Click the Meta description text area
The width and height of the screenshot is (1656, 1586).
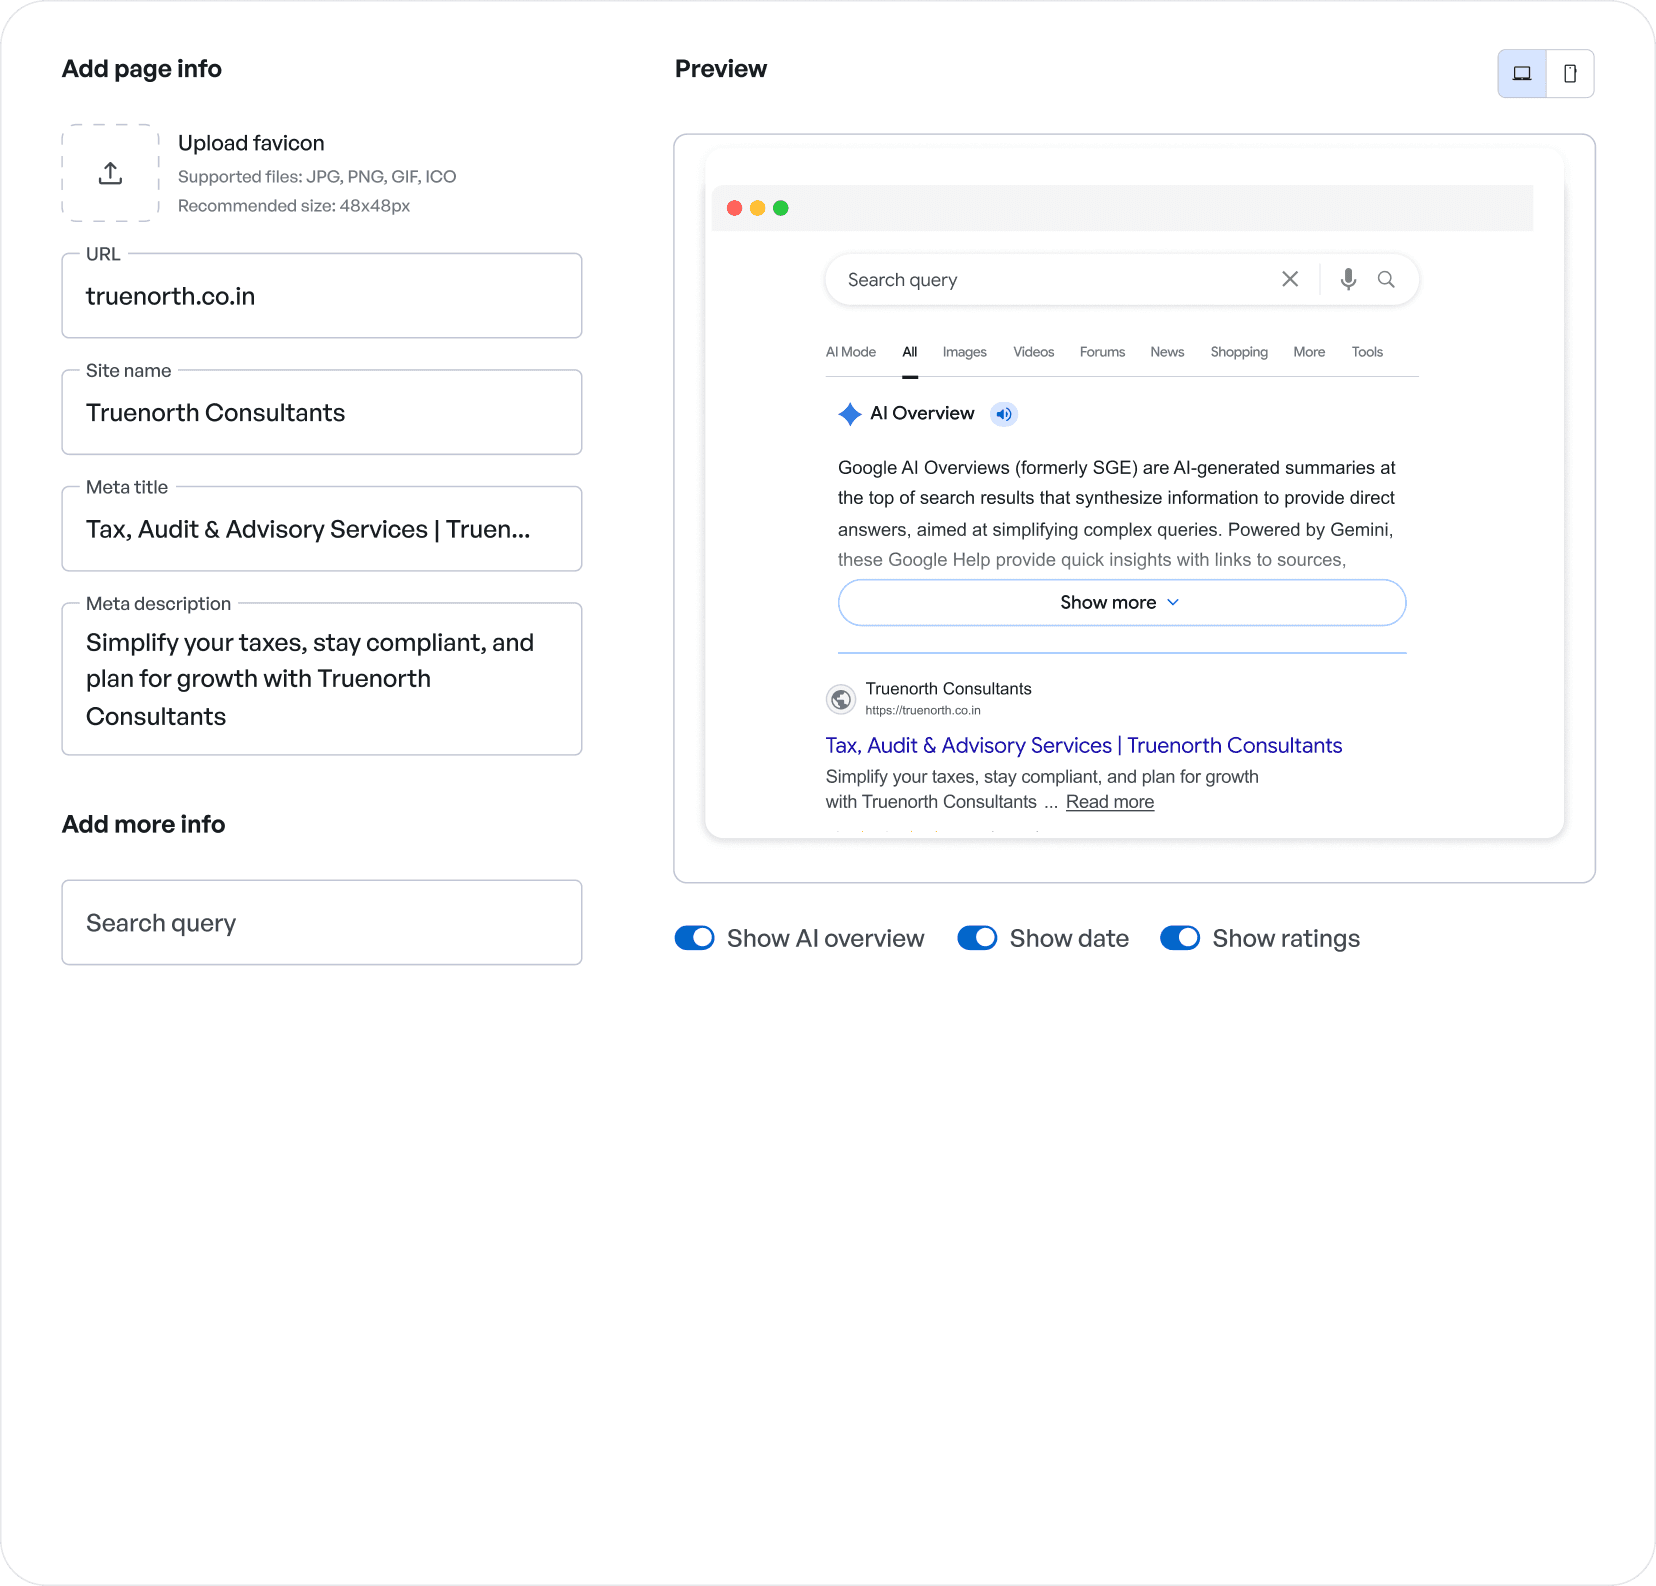322,679
